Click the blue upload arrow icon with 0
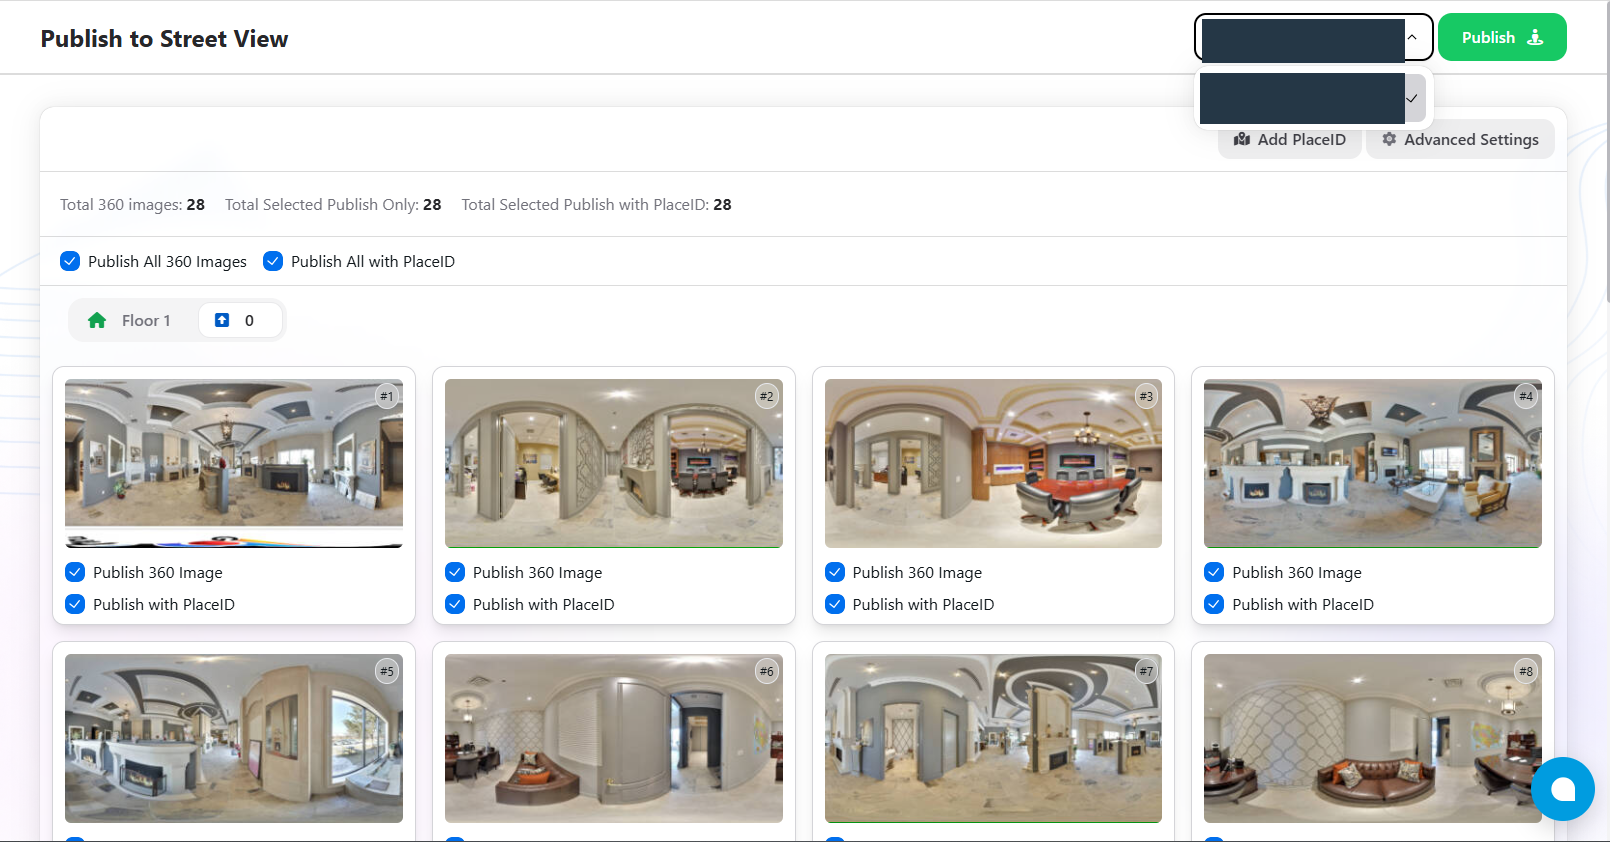This screenshot has height=842, width=1610. (x=222, y=320)
